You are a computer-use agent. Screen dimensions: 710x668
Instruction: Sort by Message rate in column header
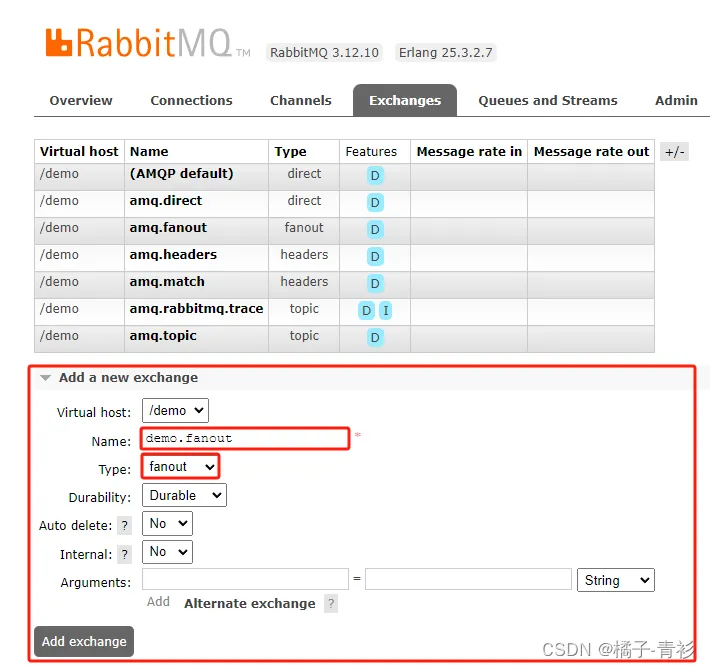tap(469, 152)
